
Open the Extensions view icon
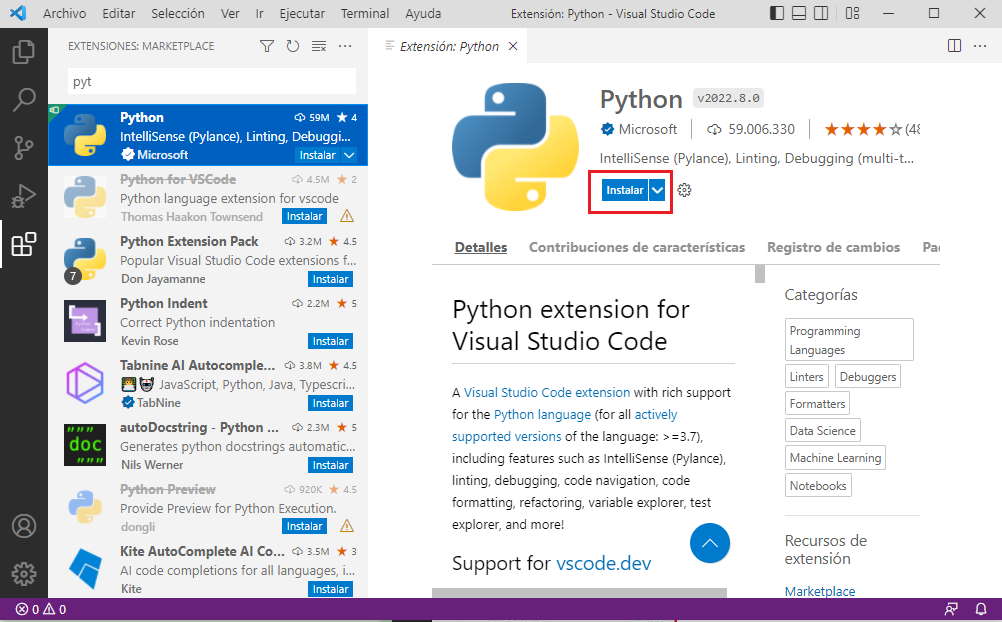click(x=24, y=244)
